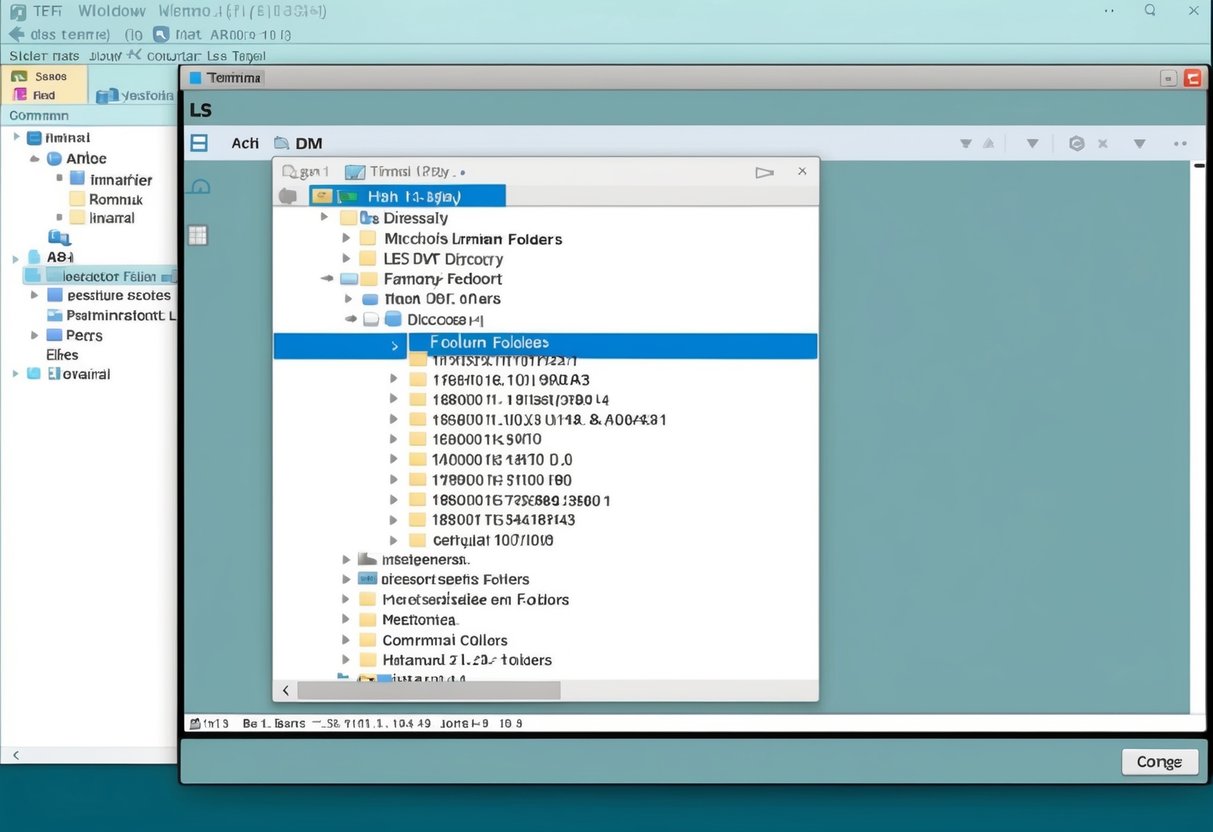Expand the LES DVT Dircocry folder
The image size is (1213, 832).
[x=344, y=258]
